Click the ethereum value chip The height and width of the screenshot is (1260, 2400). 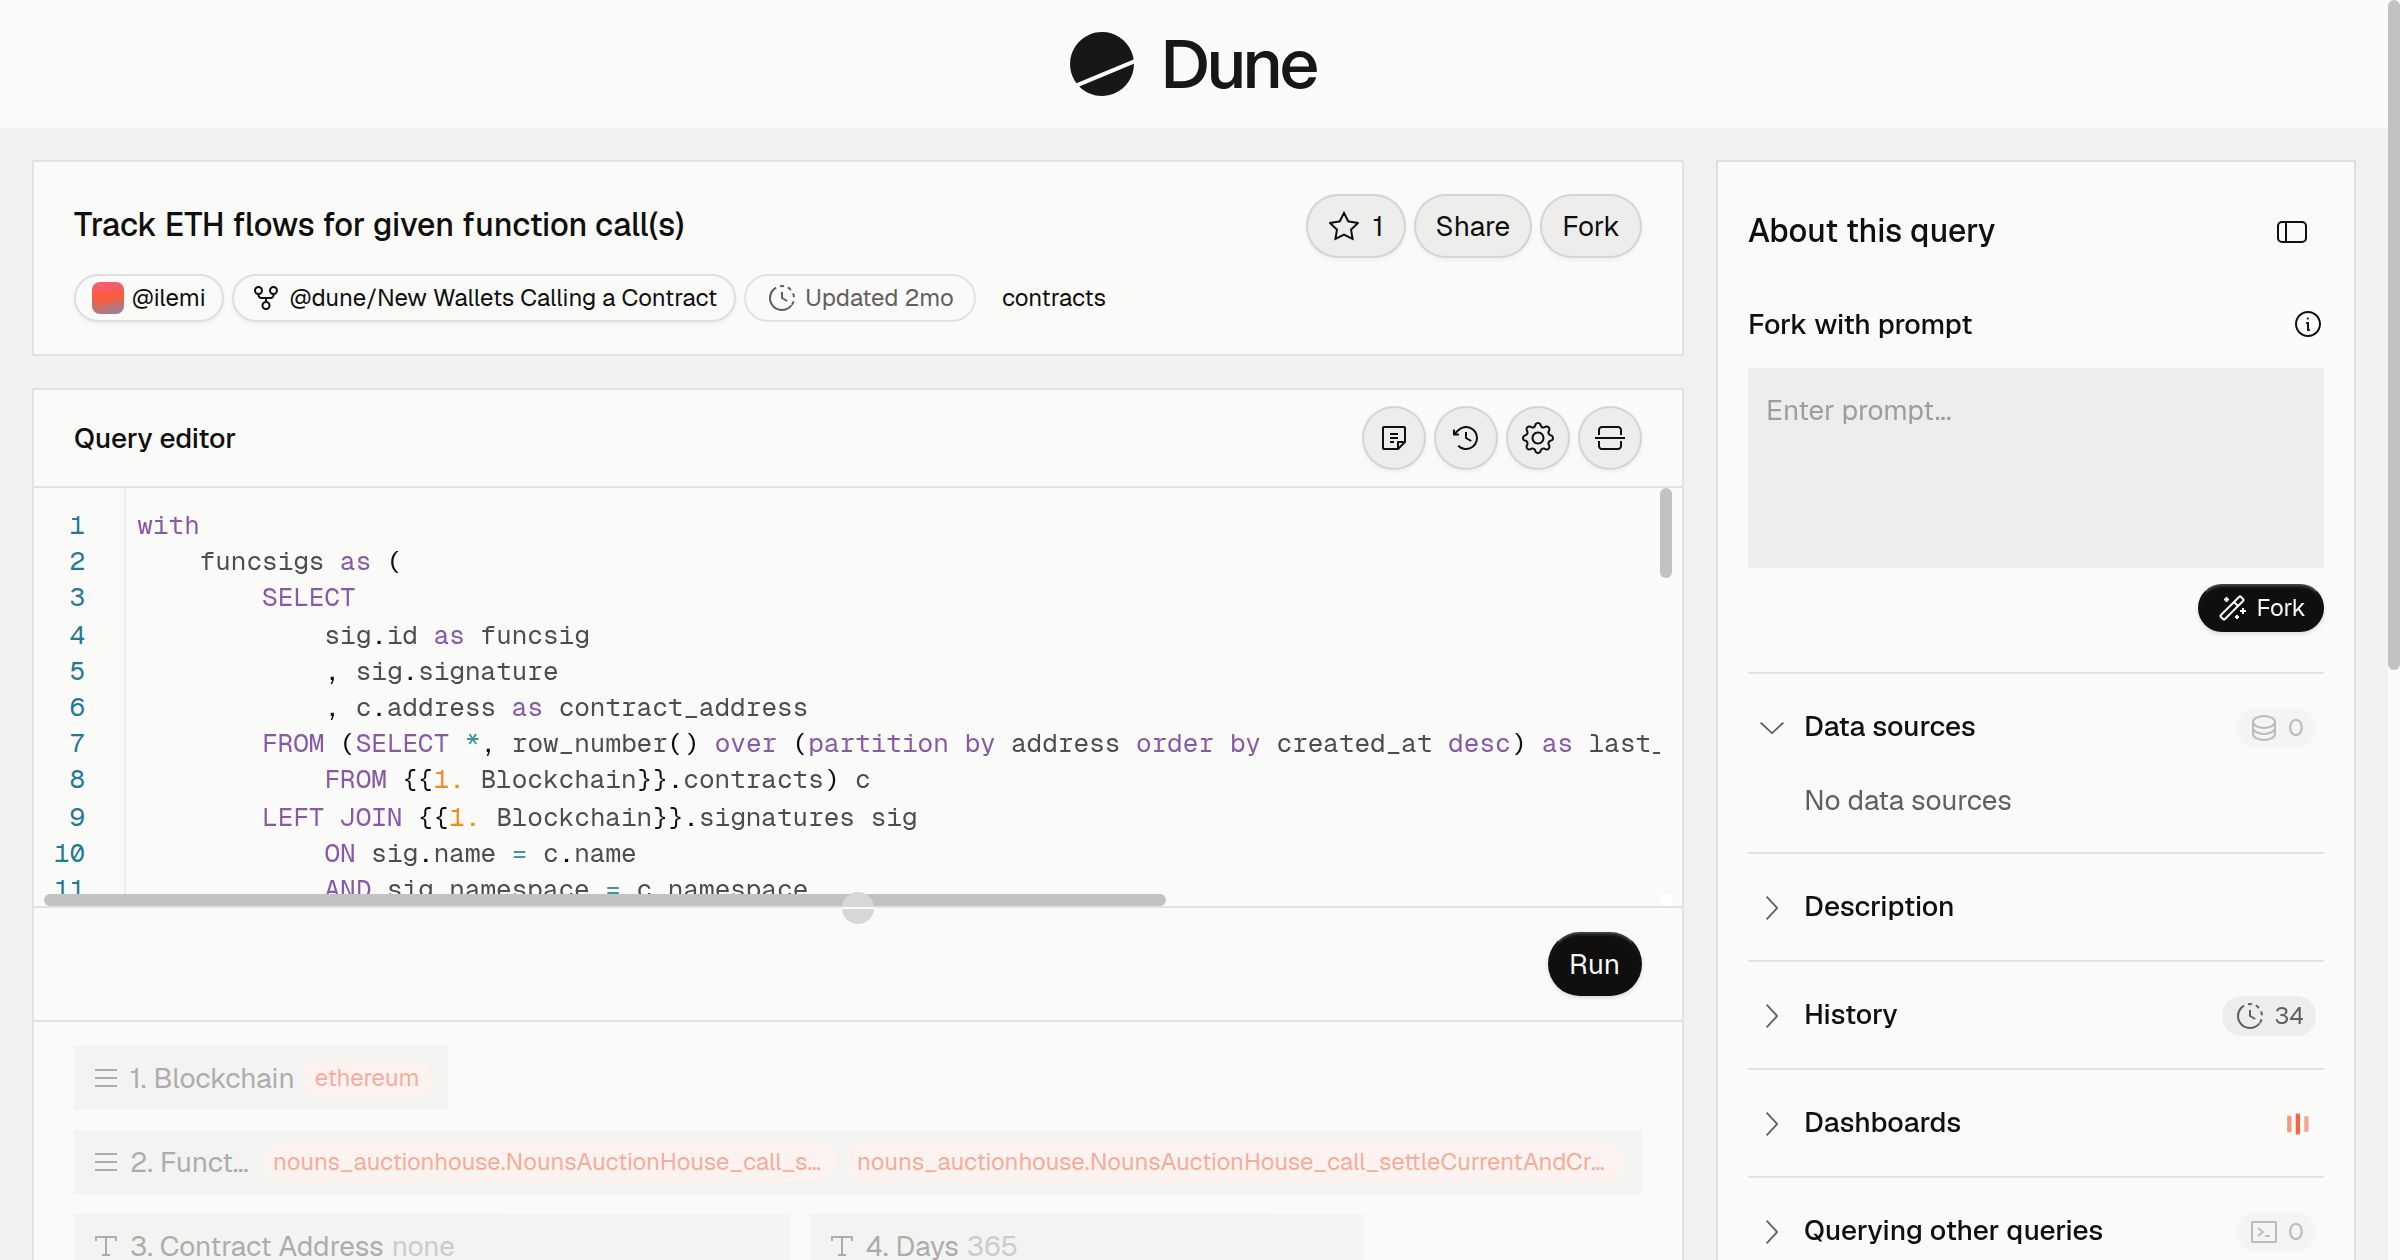click(366, 1078)
